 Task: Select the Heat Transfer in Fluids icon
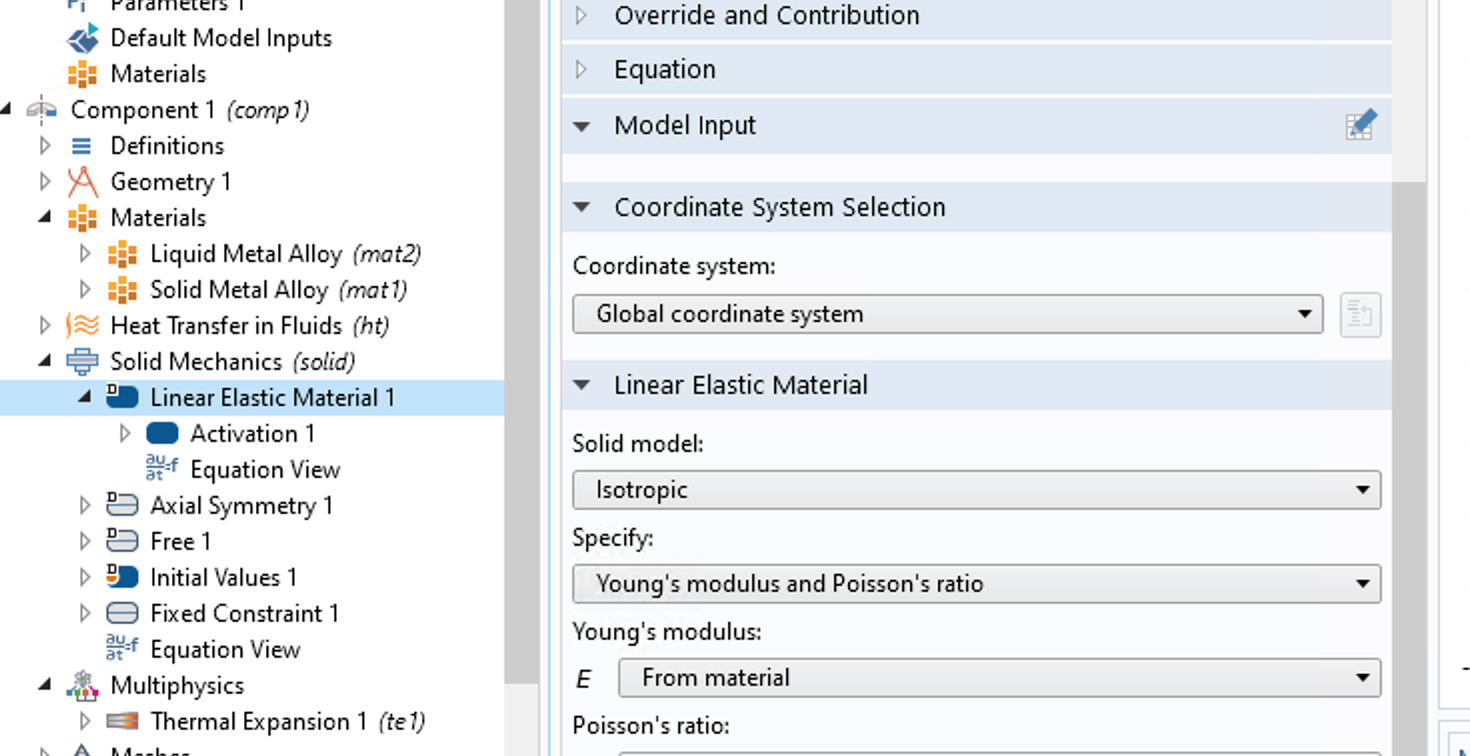pos(82,326)
